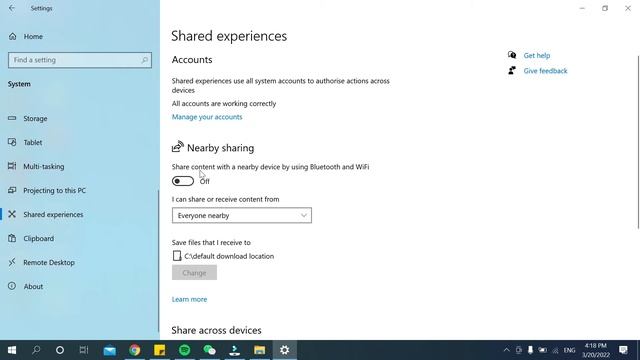Open File Explorer from the taskbar
The width and height of the screenshot is (640, 360).
pos(260,350)
